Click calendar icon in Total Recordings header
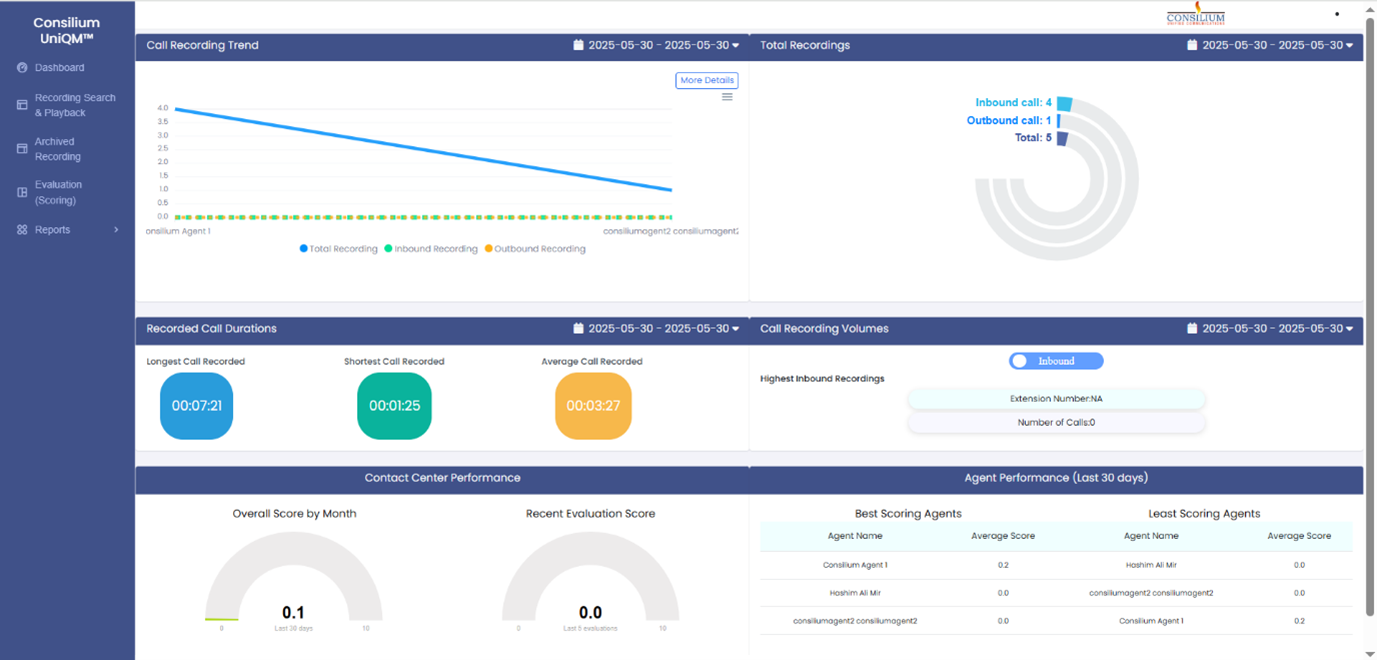 click(x=1192, y=45)
